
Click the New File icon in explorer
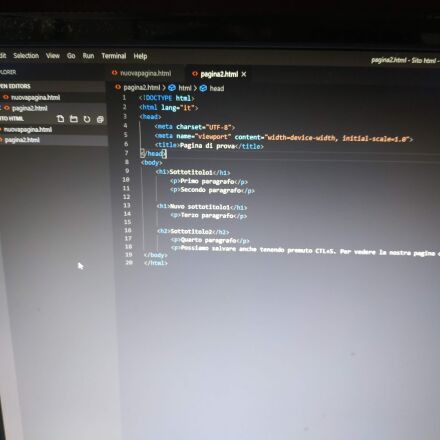coord(60,119)
